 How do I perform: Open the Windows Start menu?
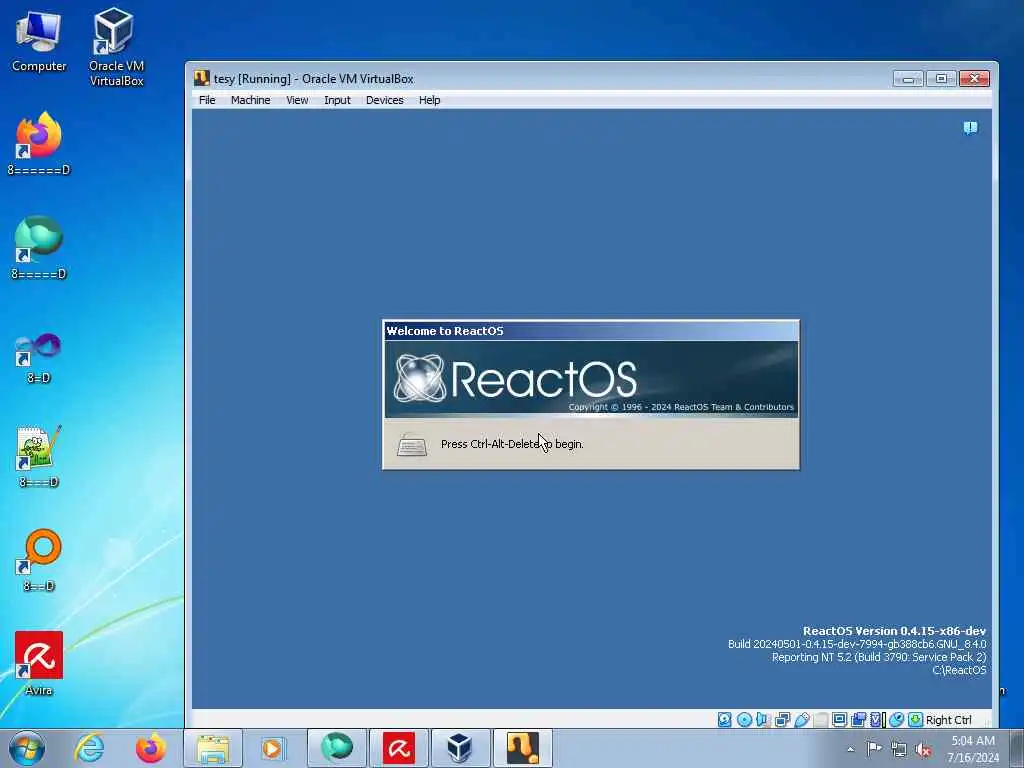point(27,748)
